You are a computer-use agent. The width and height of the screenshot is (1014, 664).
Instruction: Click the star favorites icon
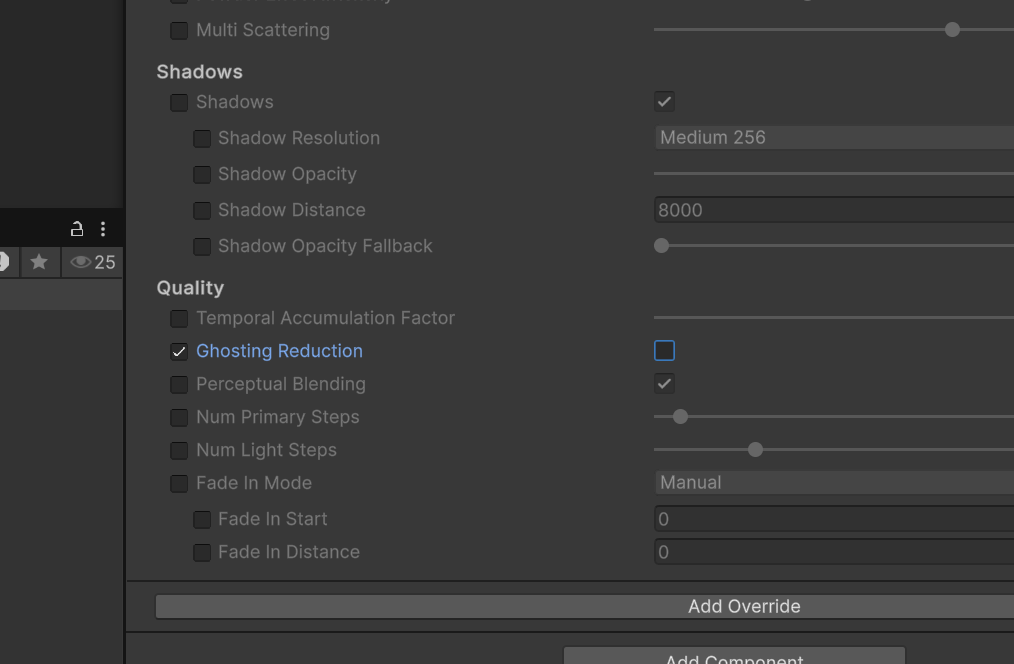(x=39, y=262)
